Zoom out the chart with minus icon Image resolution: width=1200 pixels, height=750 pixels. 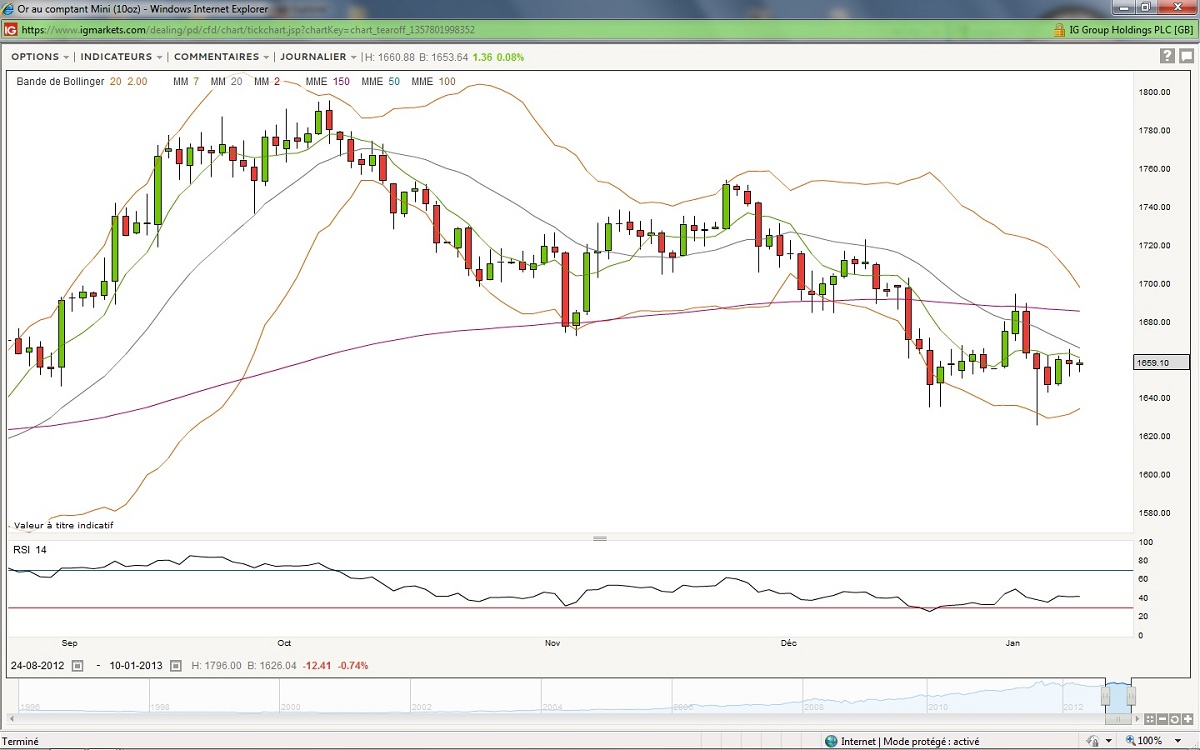pyautogui.click(x=1164, y=718)
